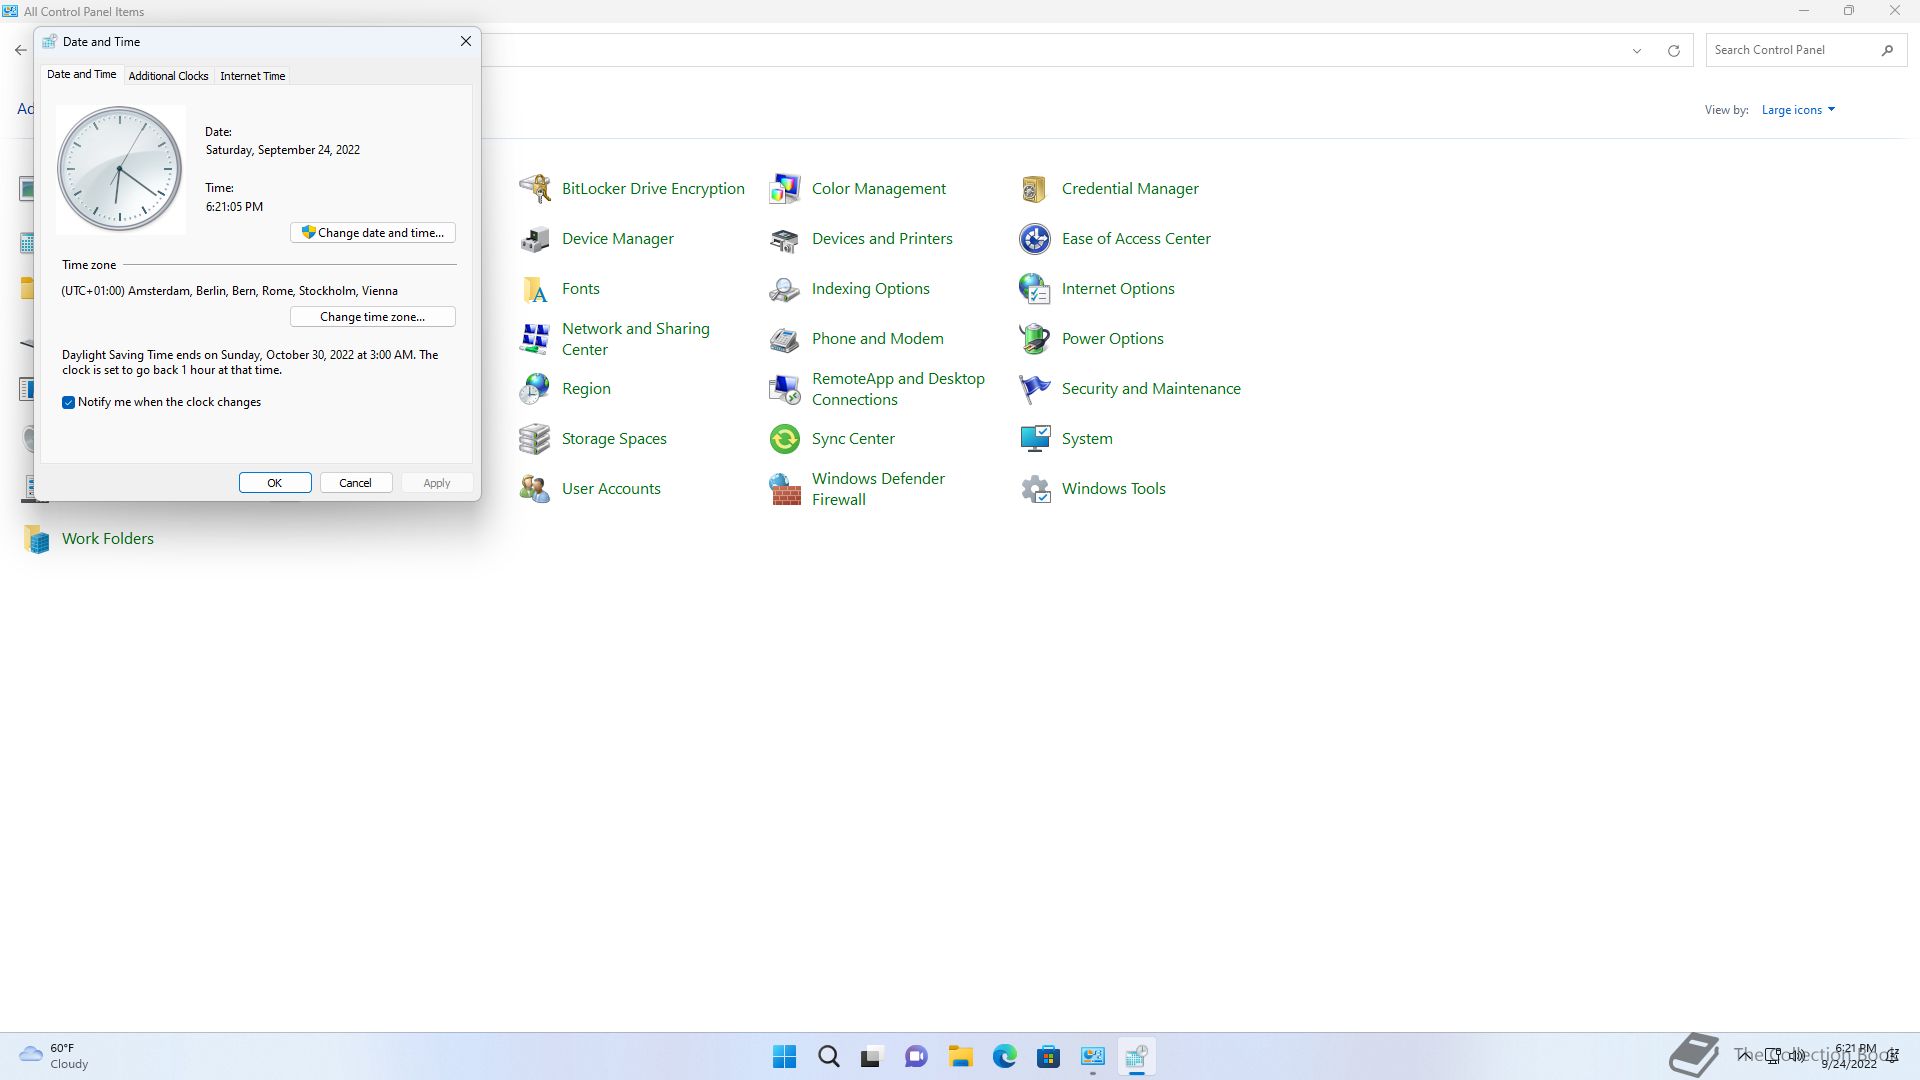This screenshot has height=1080, width=1920.
Task: Switch to the Additional Clocks tab
Action: [168, 76]
